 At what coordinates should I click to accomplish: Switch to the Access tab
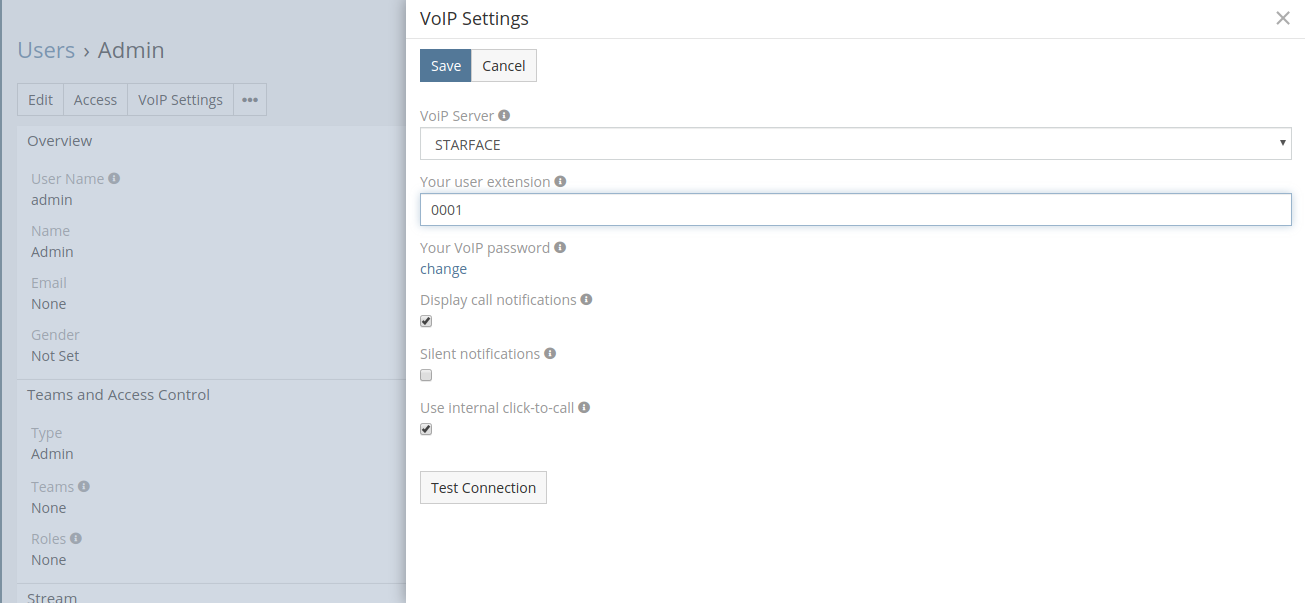pos(95,99)
